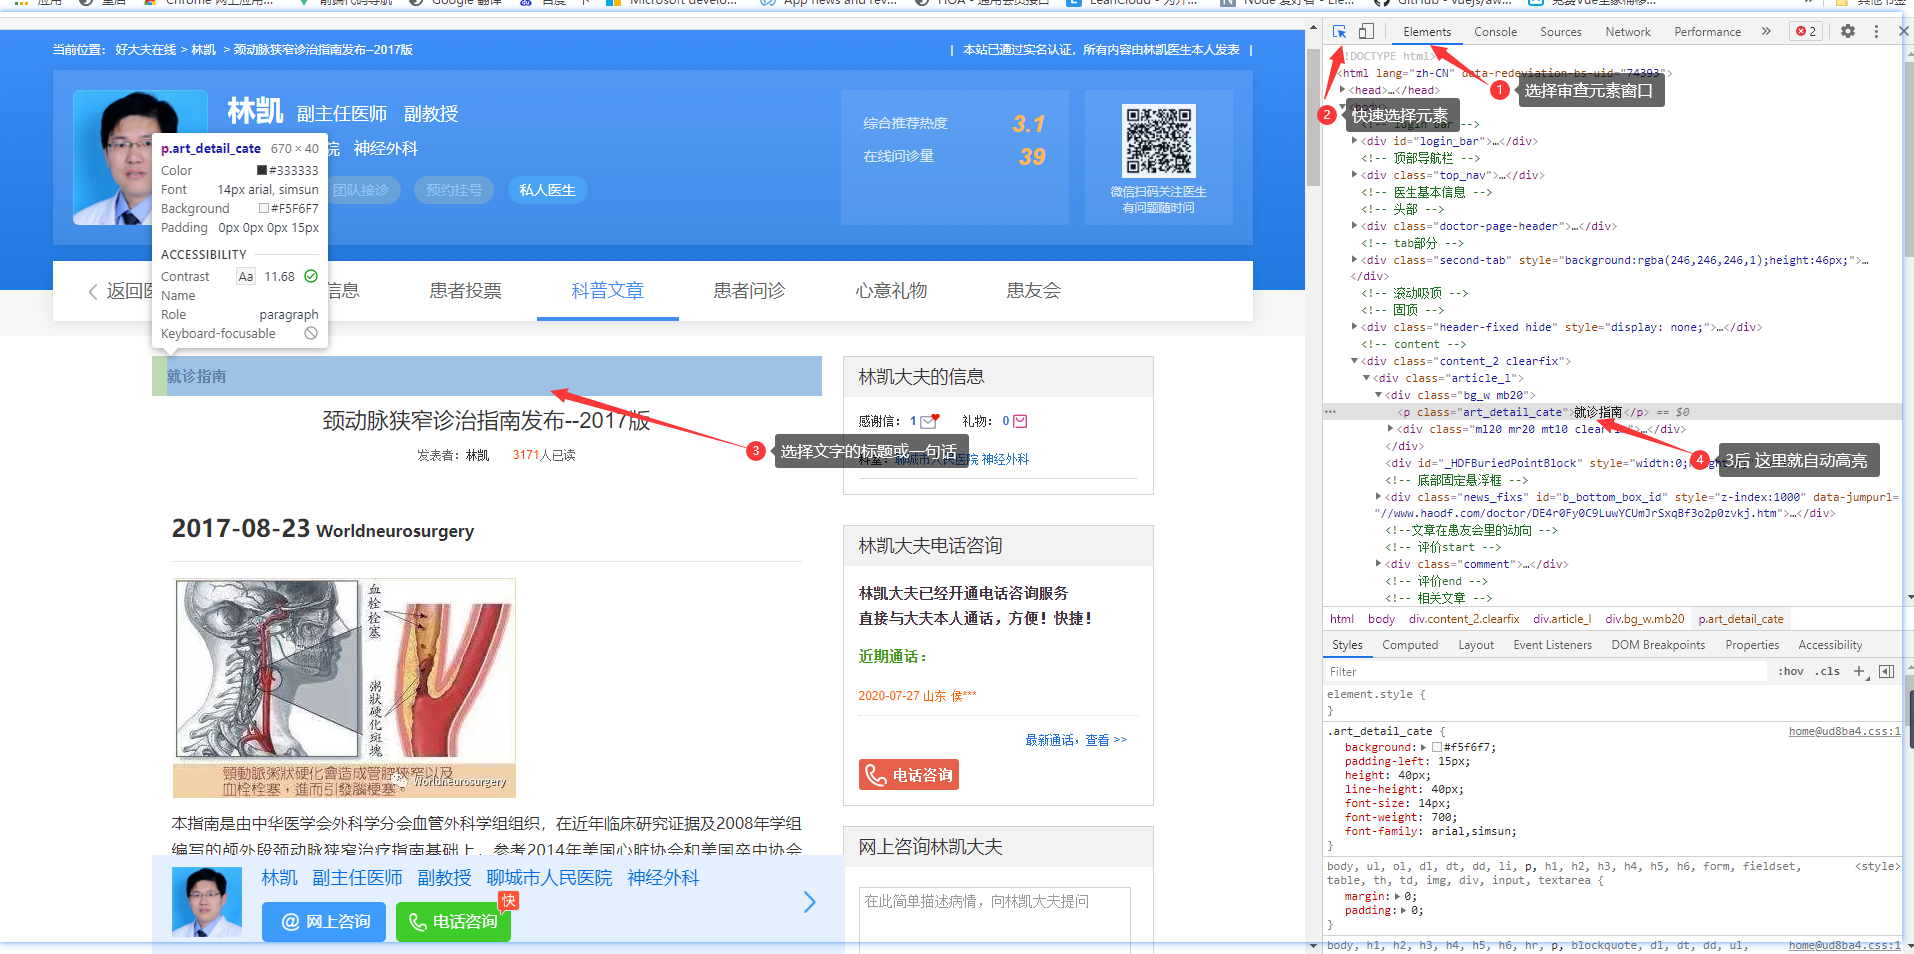1914x954 pixels.
Task: Show more DevTools tabs with chevron
Action: [1766, 32]
